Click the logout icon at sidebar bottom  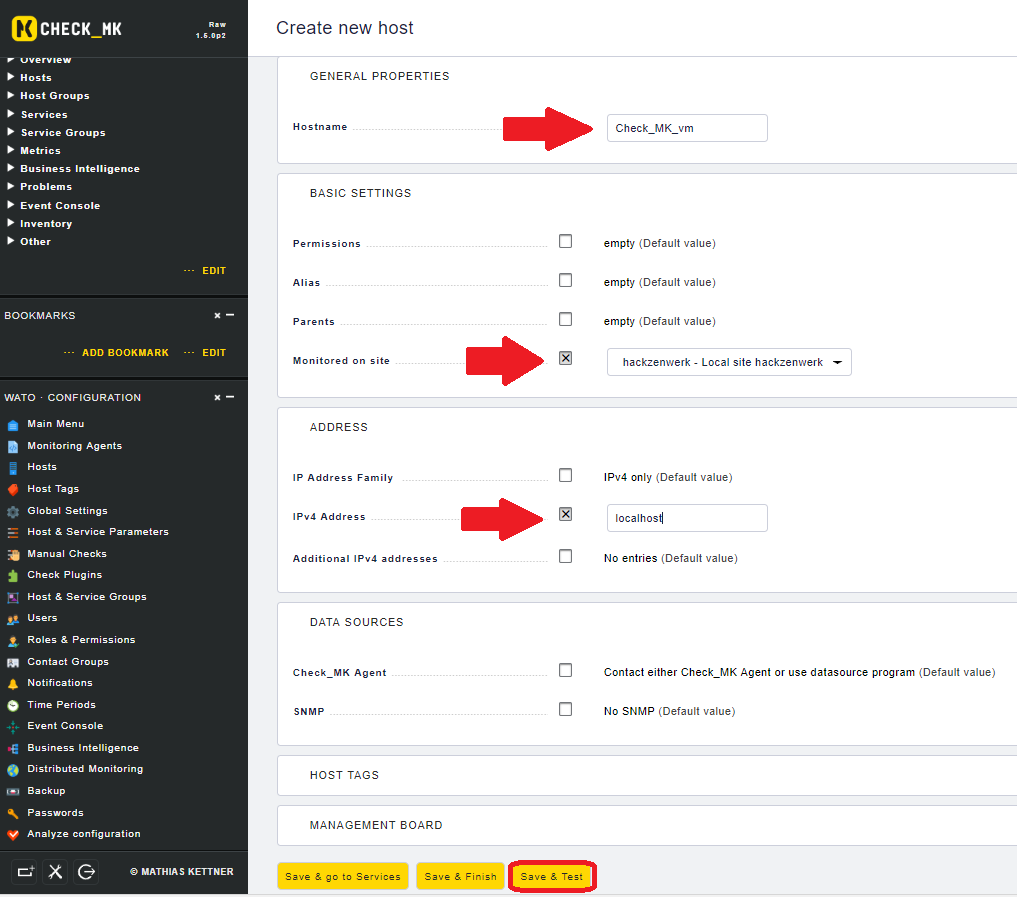[x=87, y=872]
